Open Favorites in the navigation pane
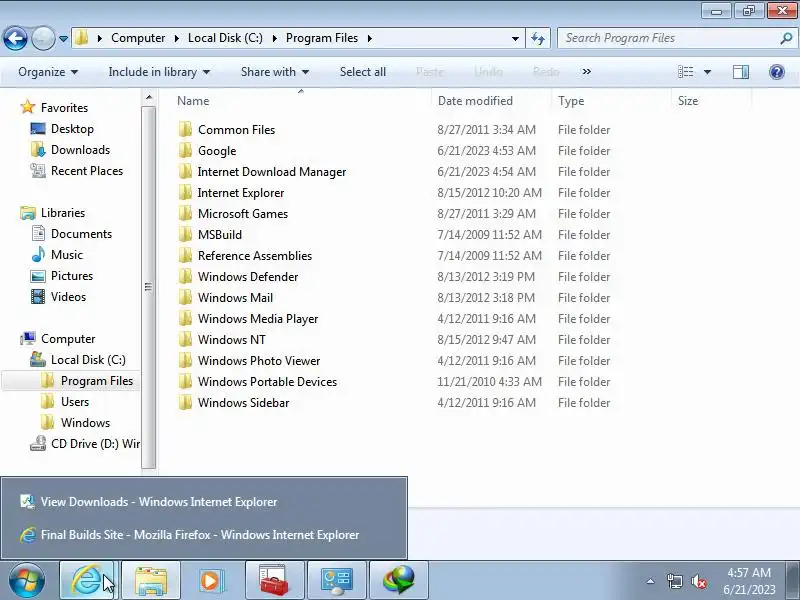Viewport: 800px width, 600px height. 54,108
